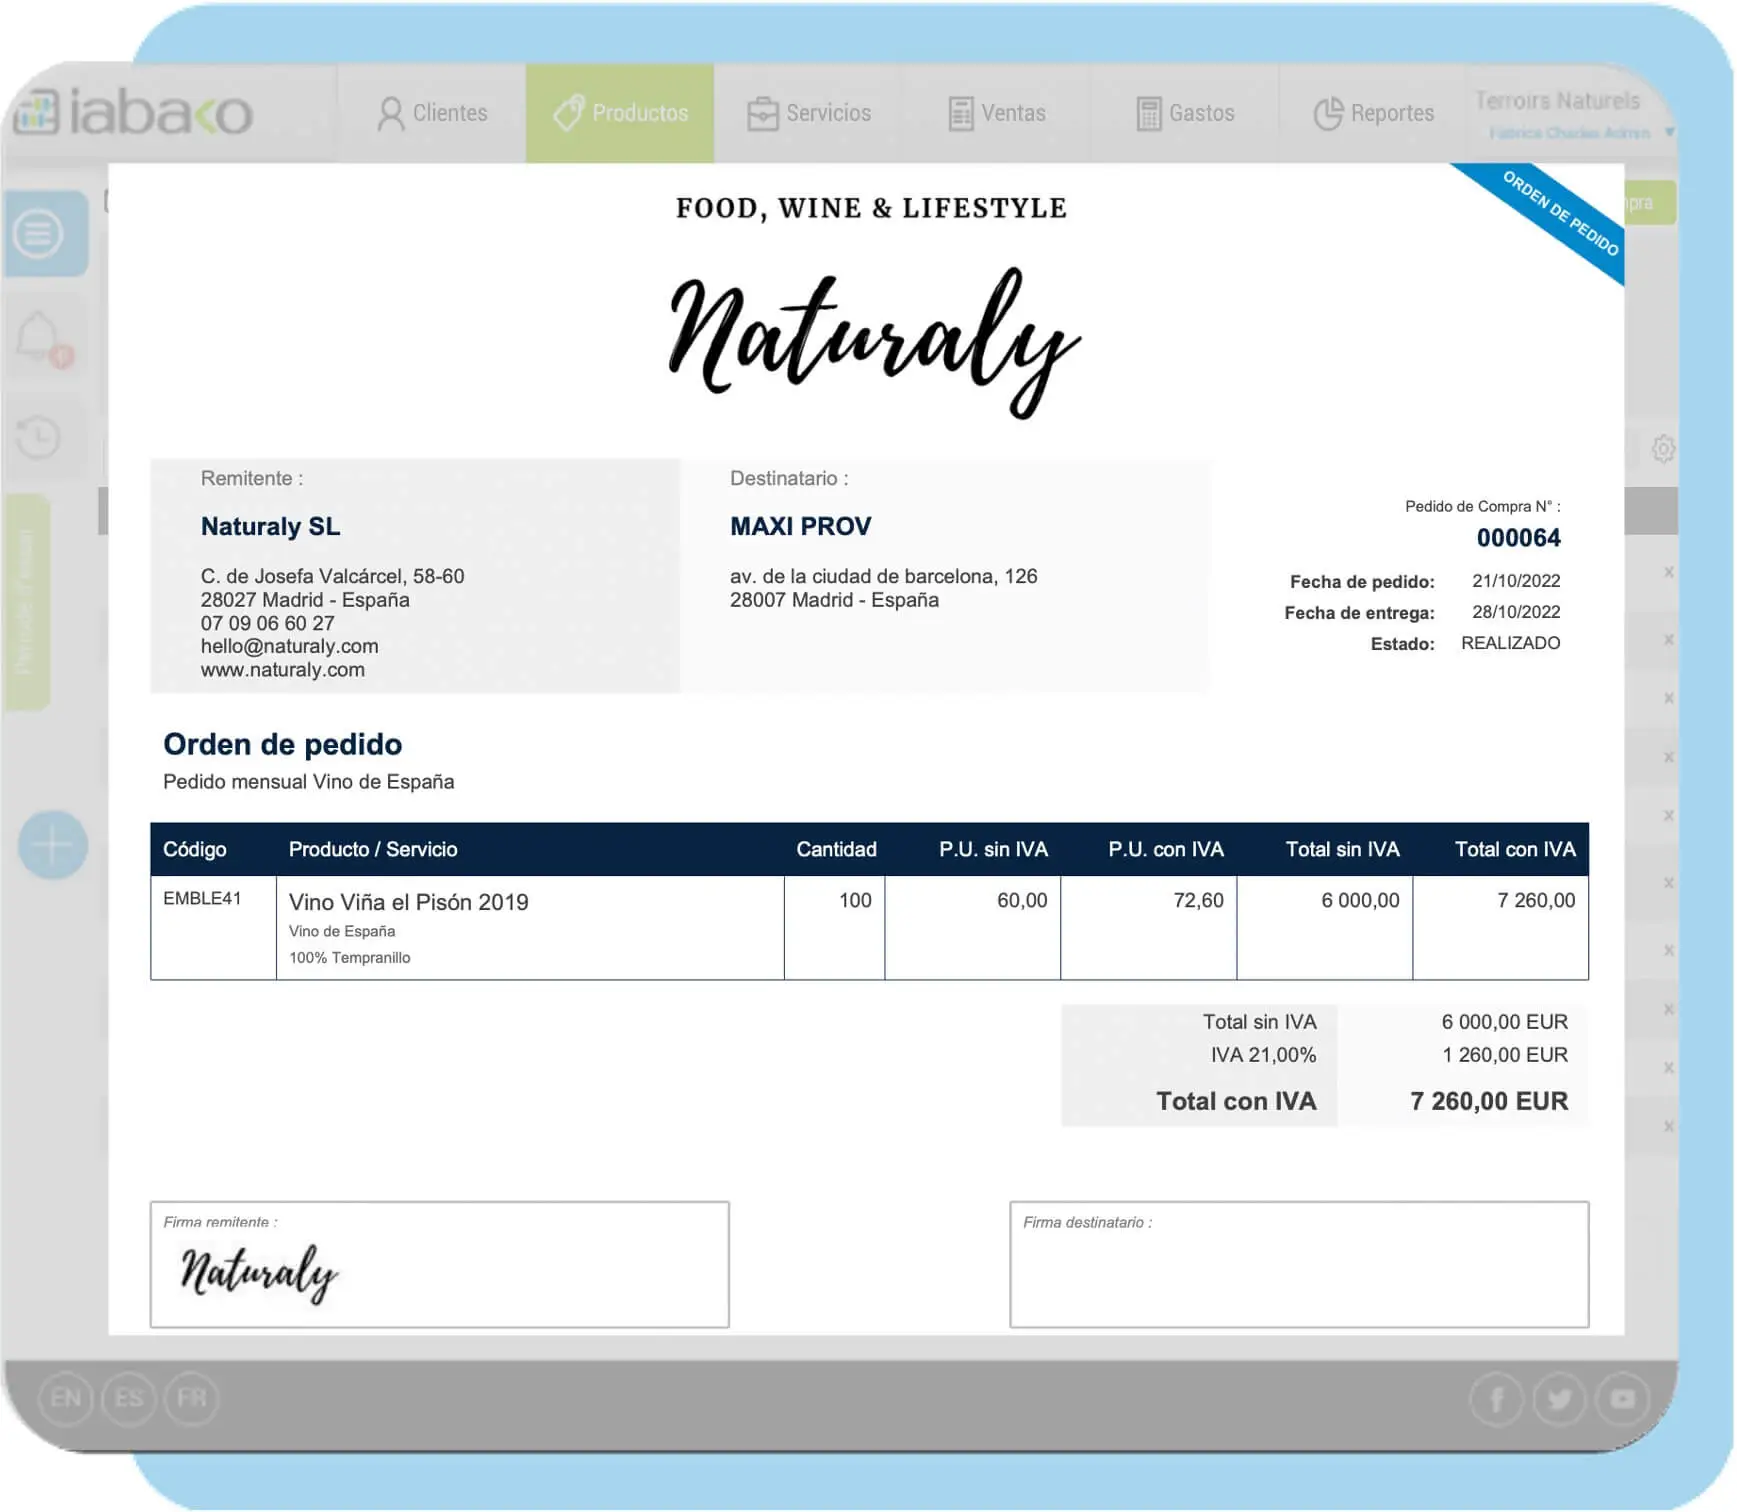Screen dimensions: 1737x1512
Task: Click Vino Viña el Pisón 2019
Action: point(408,902)
